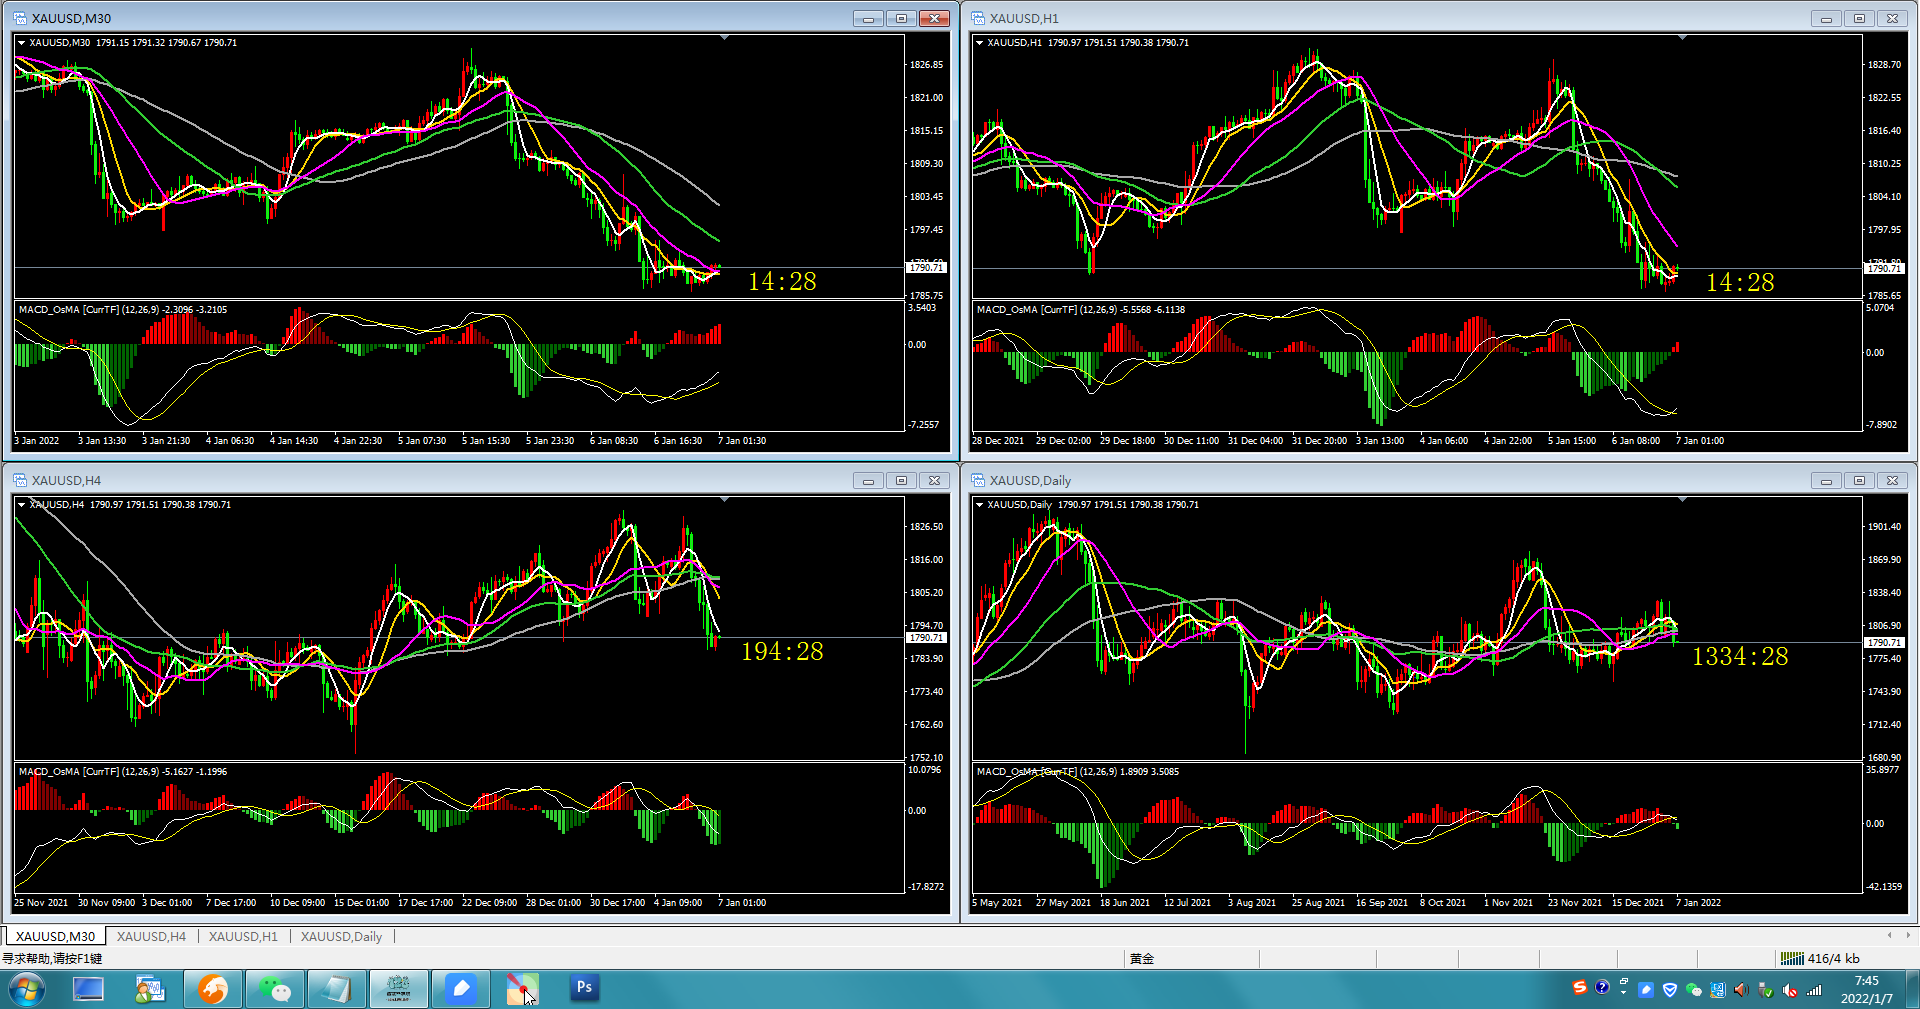Switch to the XAUUSD,Daily tab
This screenshot has height=1009, width=1920.
point(341,937)
